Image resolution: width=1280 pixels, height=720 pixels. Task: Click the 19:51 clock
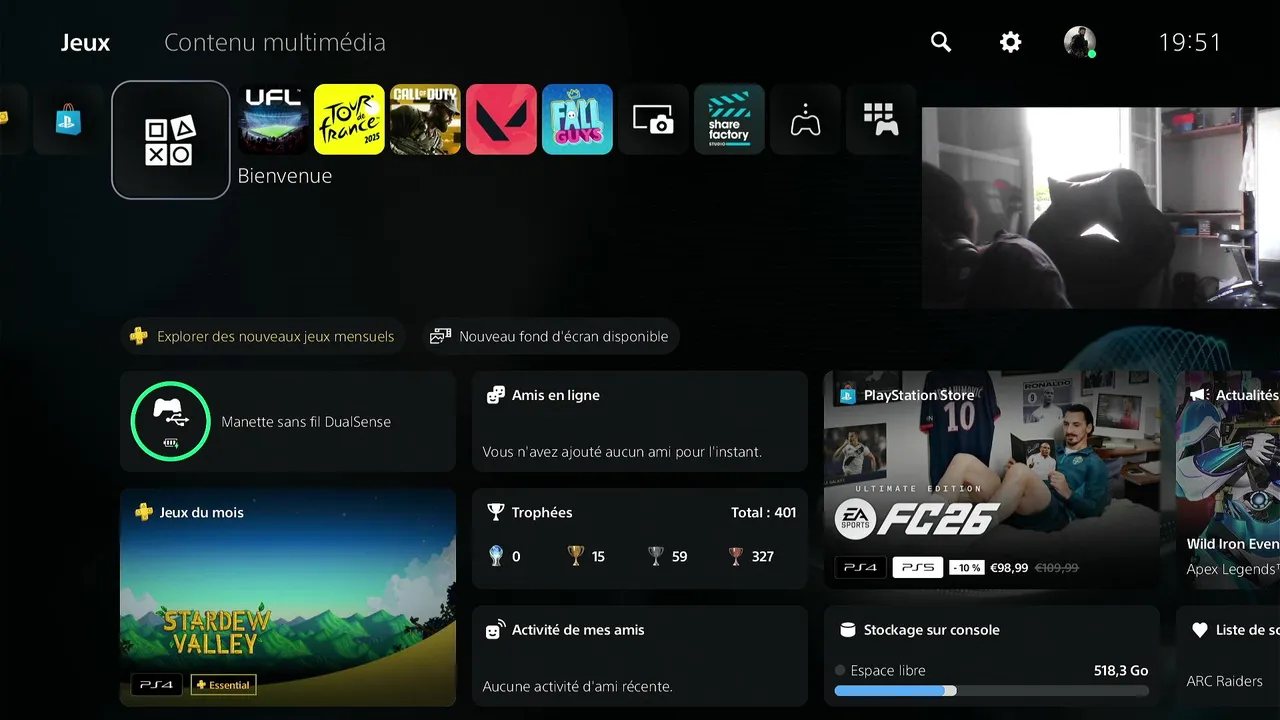tap(1190, 42)
